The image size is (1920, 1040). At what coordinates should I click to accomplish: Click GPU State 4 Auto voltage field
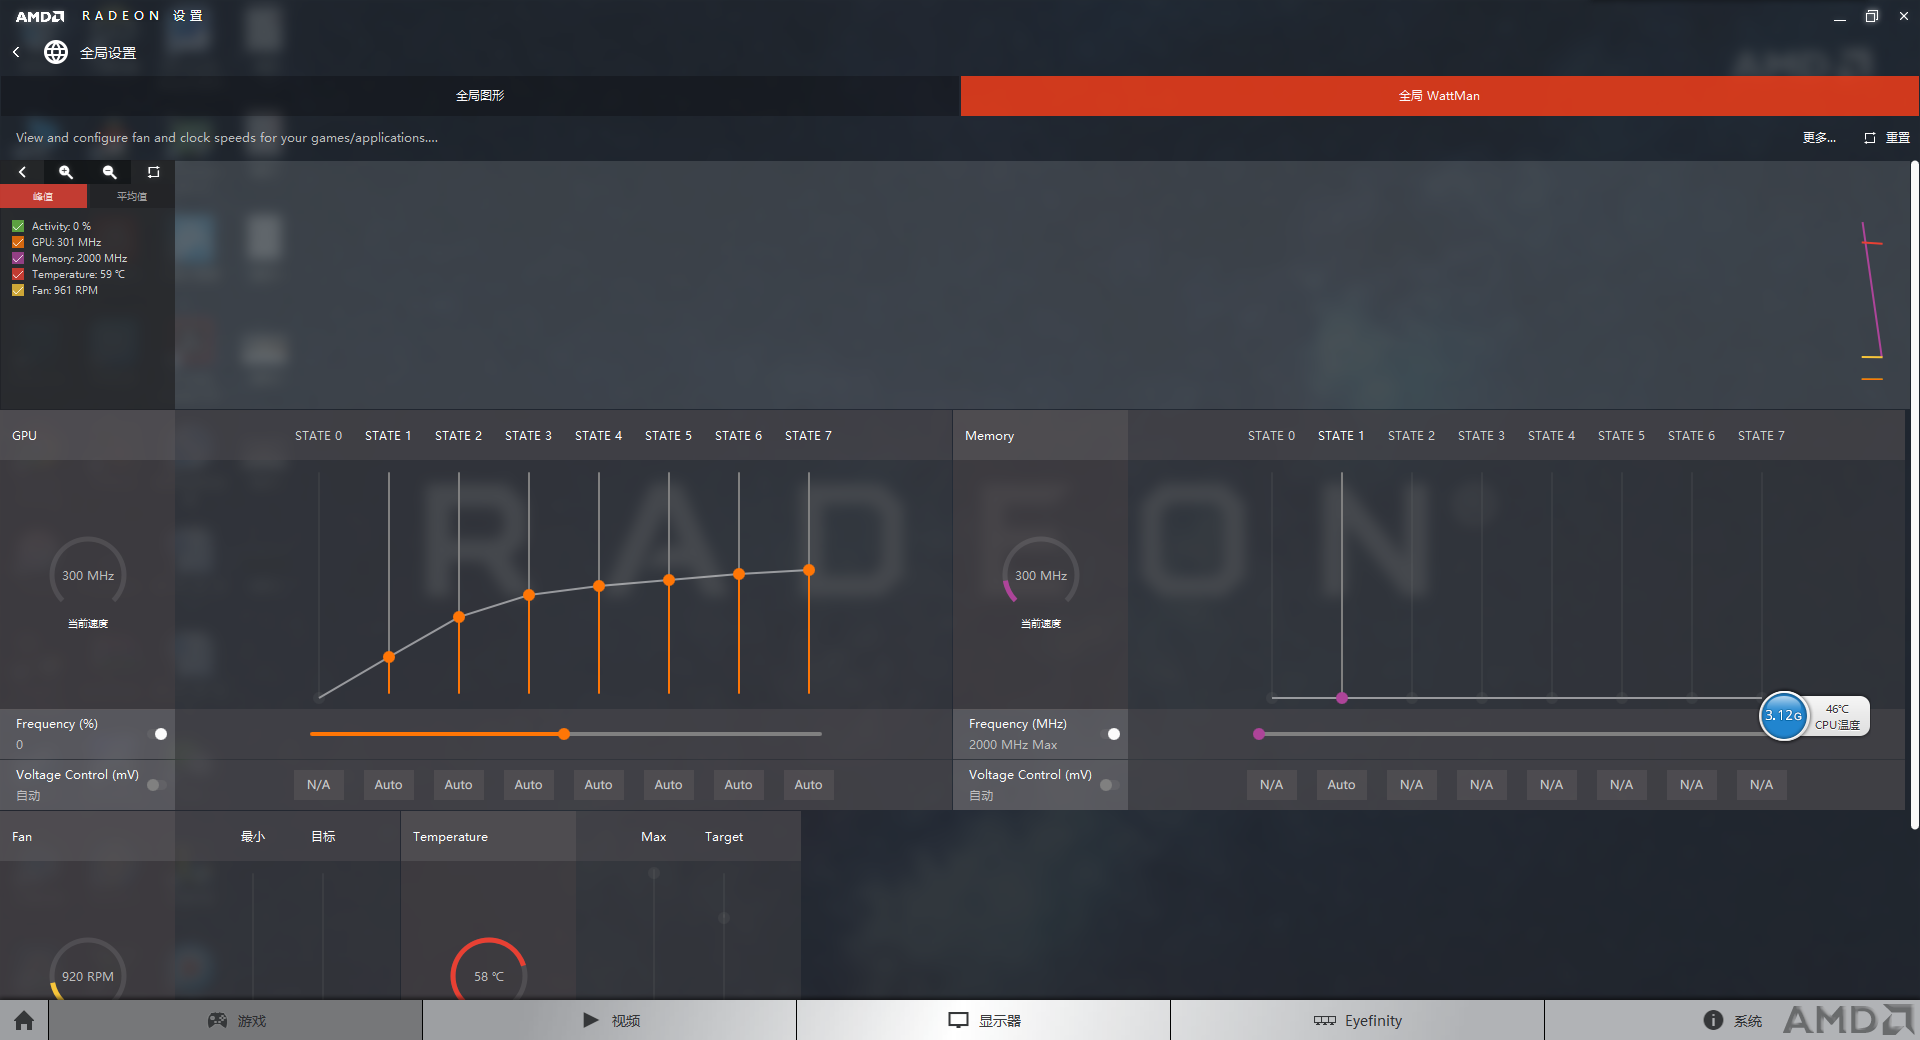[x=598, y=785]
